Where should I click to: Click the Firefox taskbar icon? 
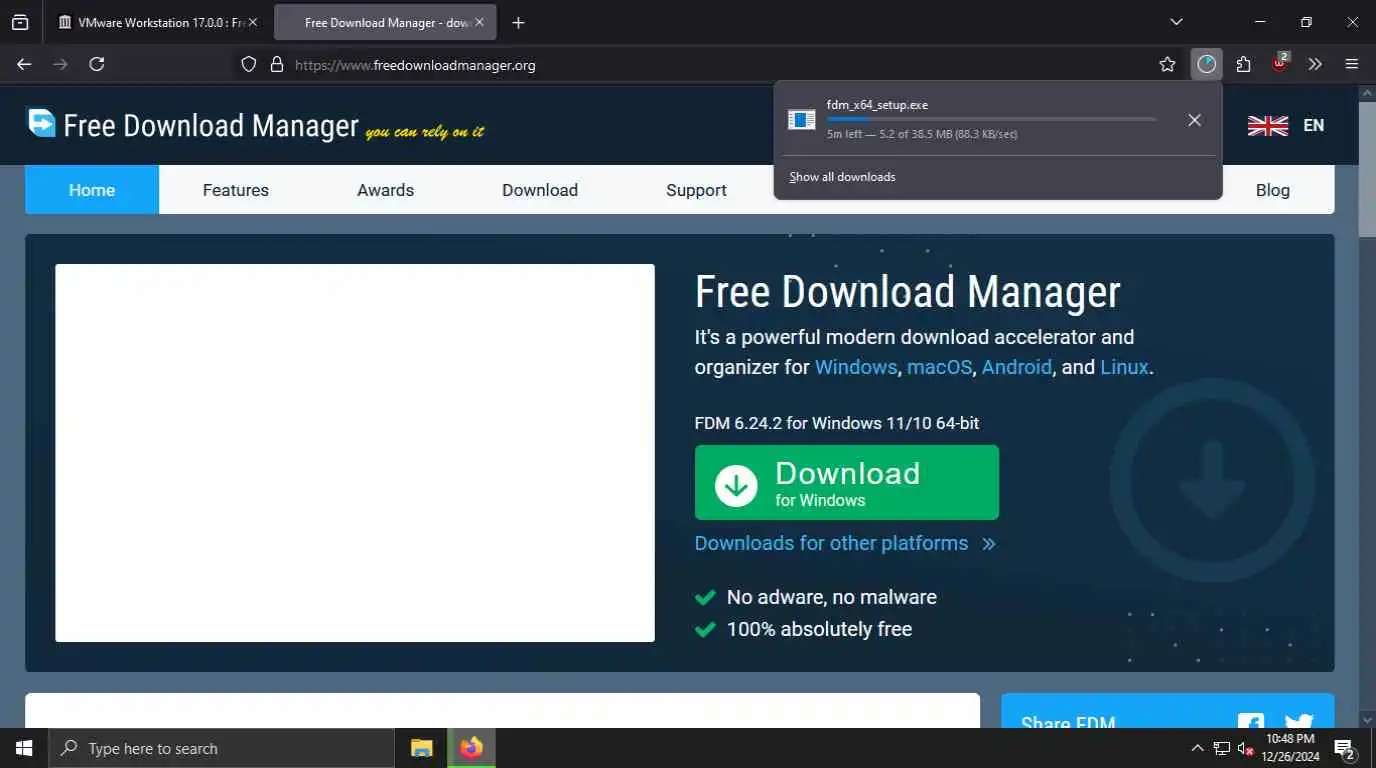click(471, 748)
